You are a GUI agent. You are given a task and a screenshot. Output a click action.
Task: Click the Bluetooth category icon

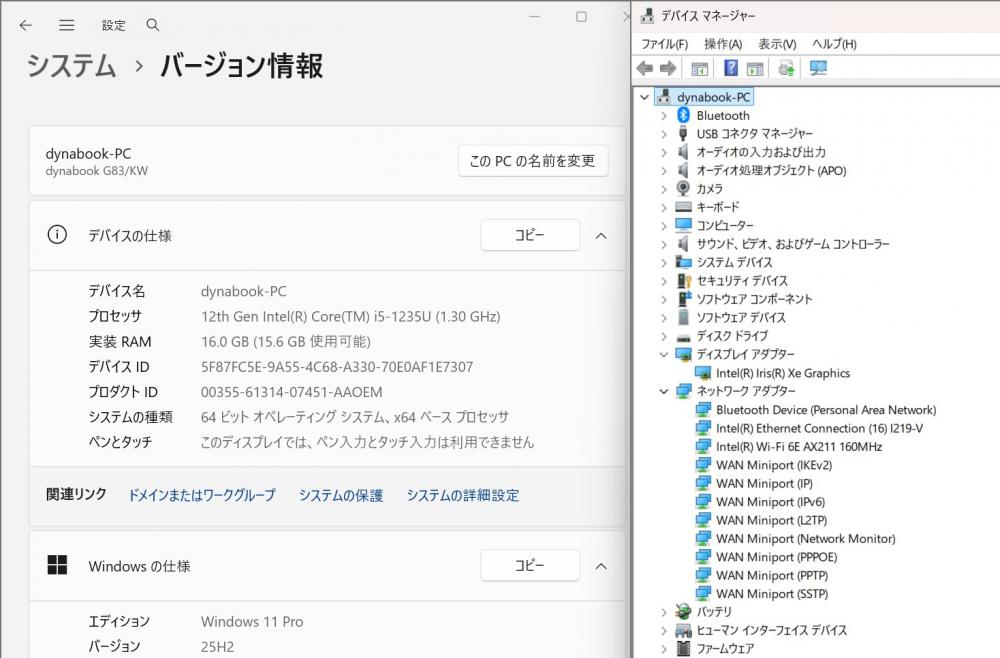[684, 115]
